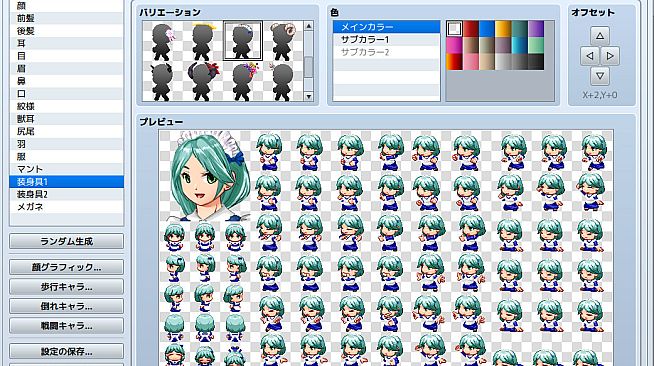654x366 pixels.
Task: Select 紋様 in the parts list
Action: (66, 106)
